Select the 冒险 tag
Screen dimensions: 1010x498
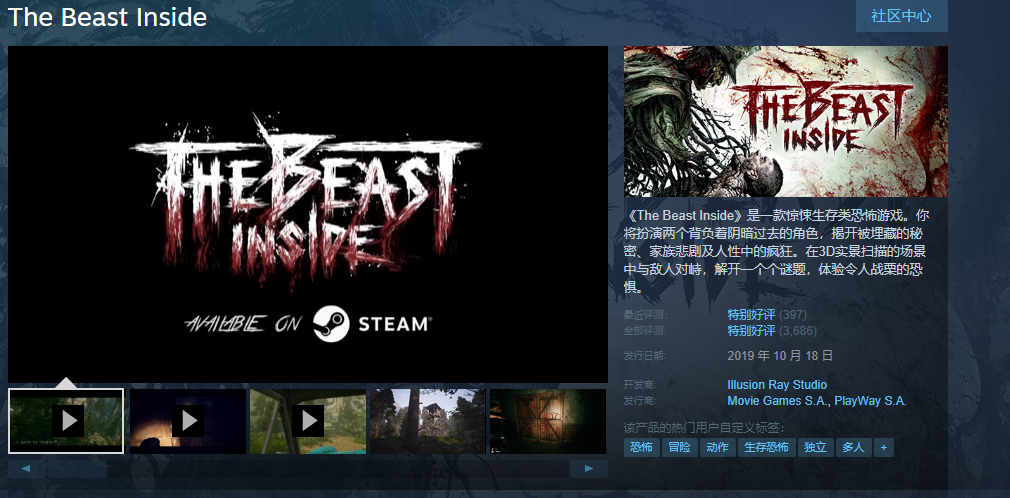click(x=680, y=447)
